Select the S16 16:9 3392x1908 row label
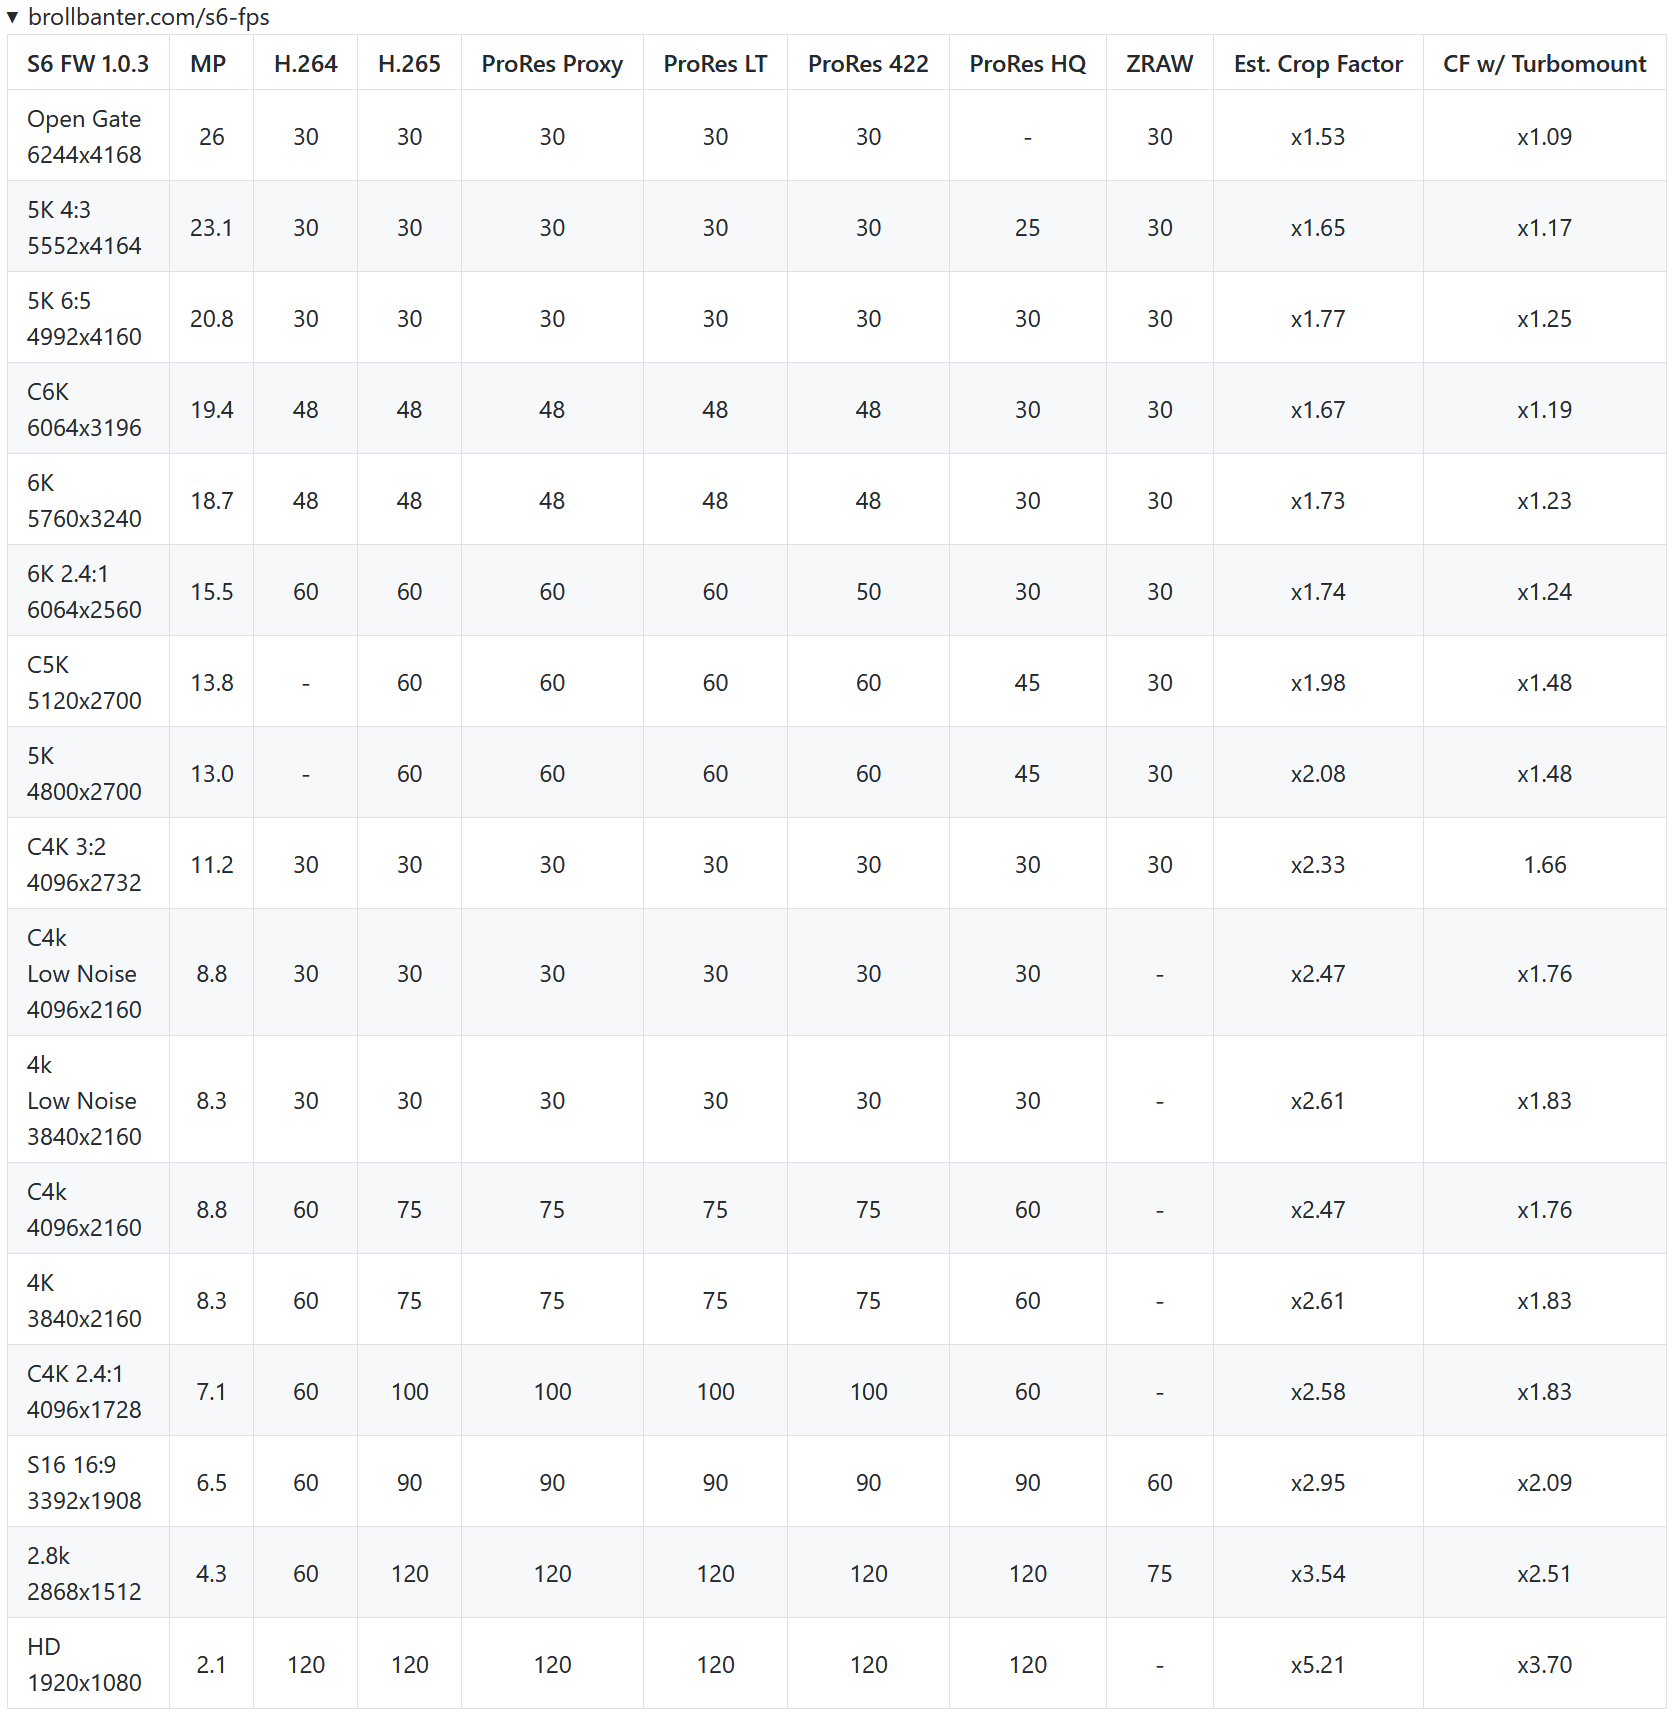This screenshot has width=1674, height=1712. (x=84, y=1483)
